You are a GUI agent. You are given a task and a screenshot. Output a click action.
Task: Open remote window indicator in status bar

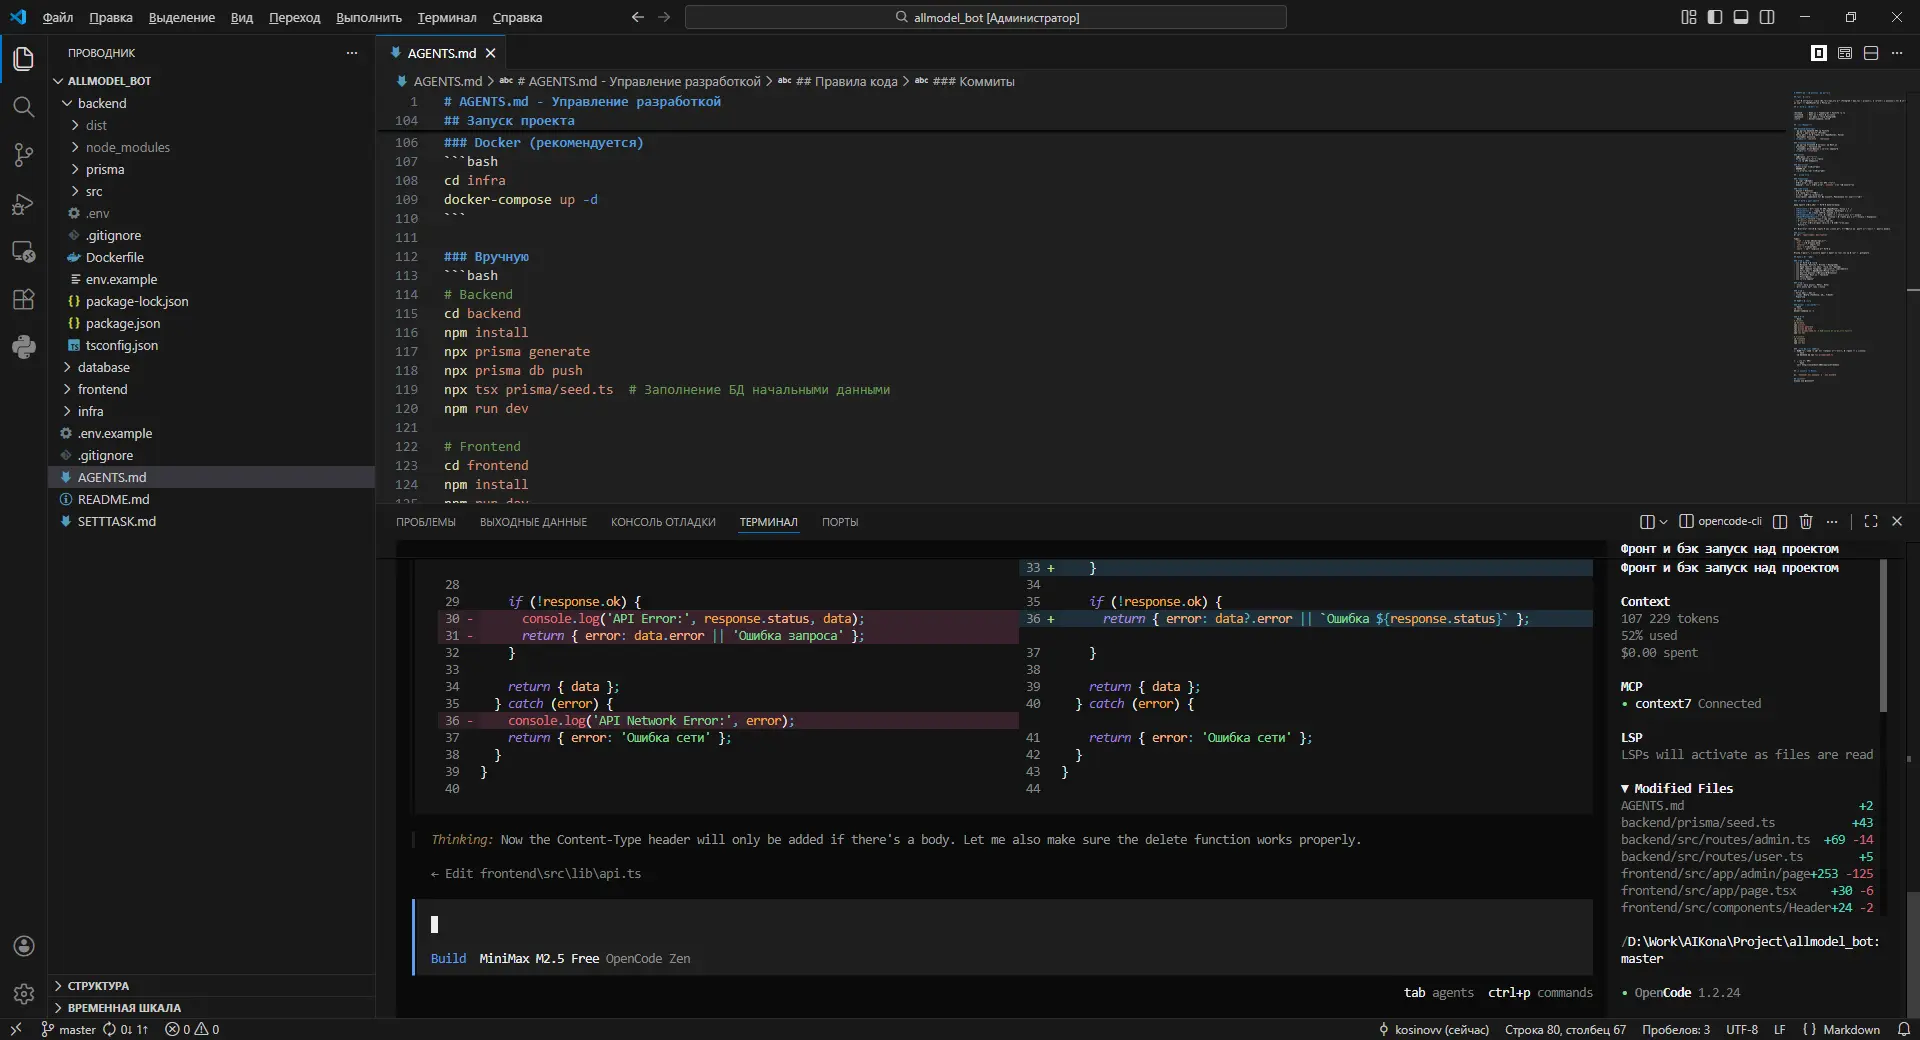pyautogui.click(x=15, y=1029)
